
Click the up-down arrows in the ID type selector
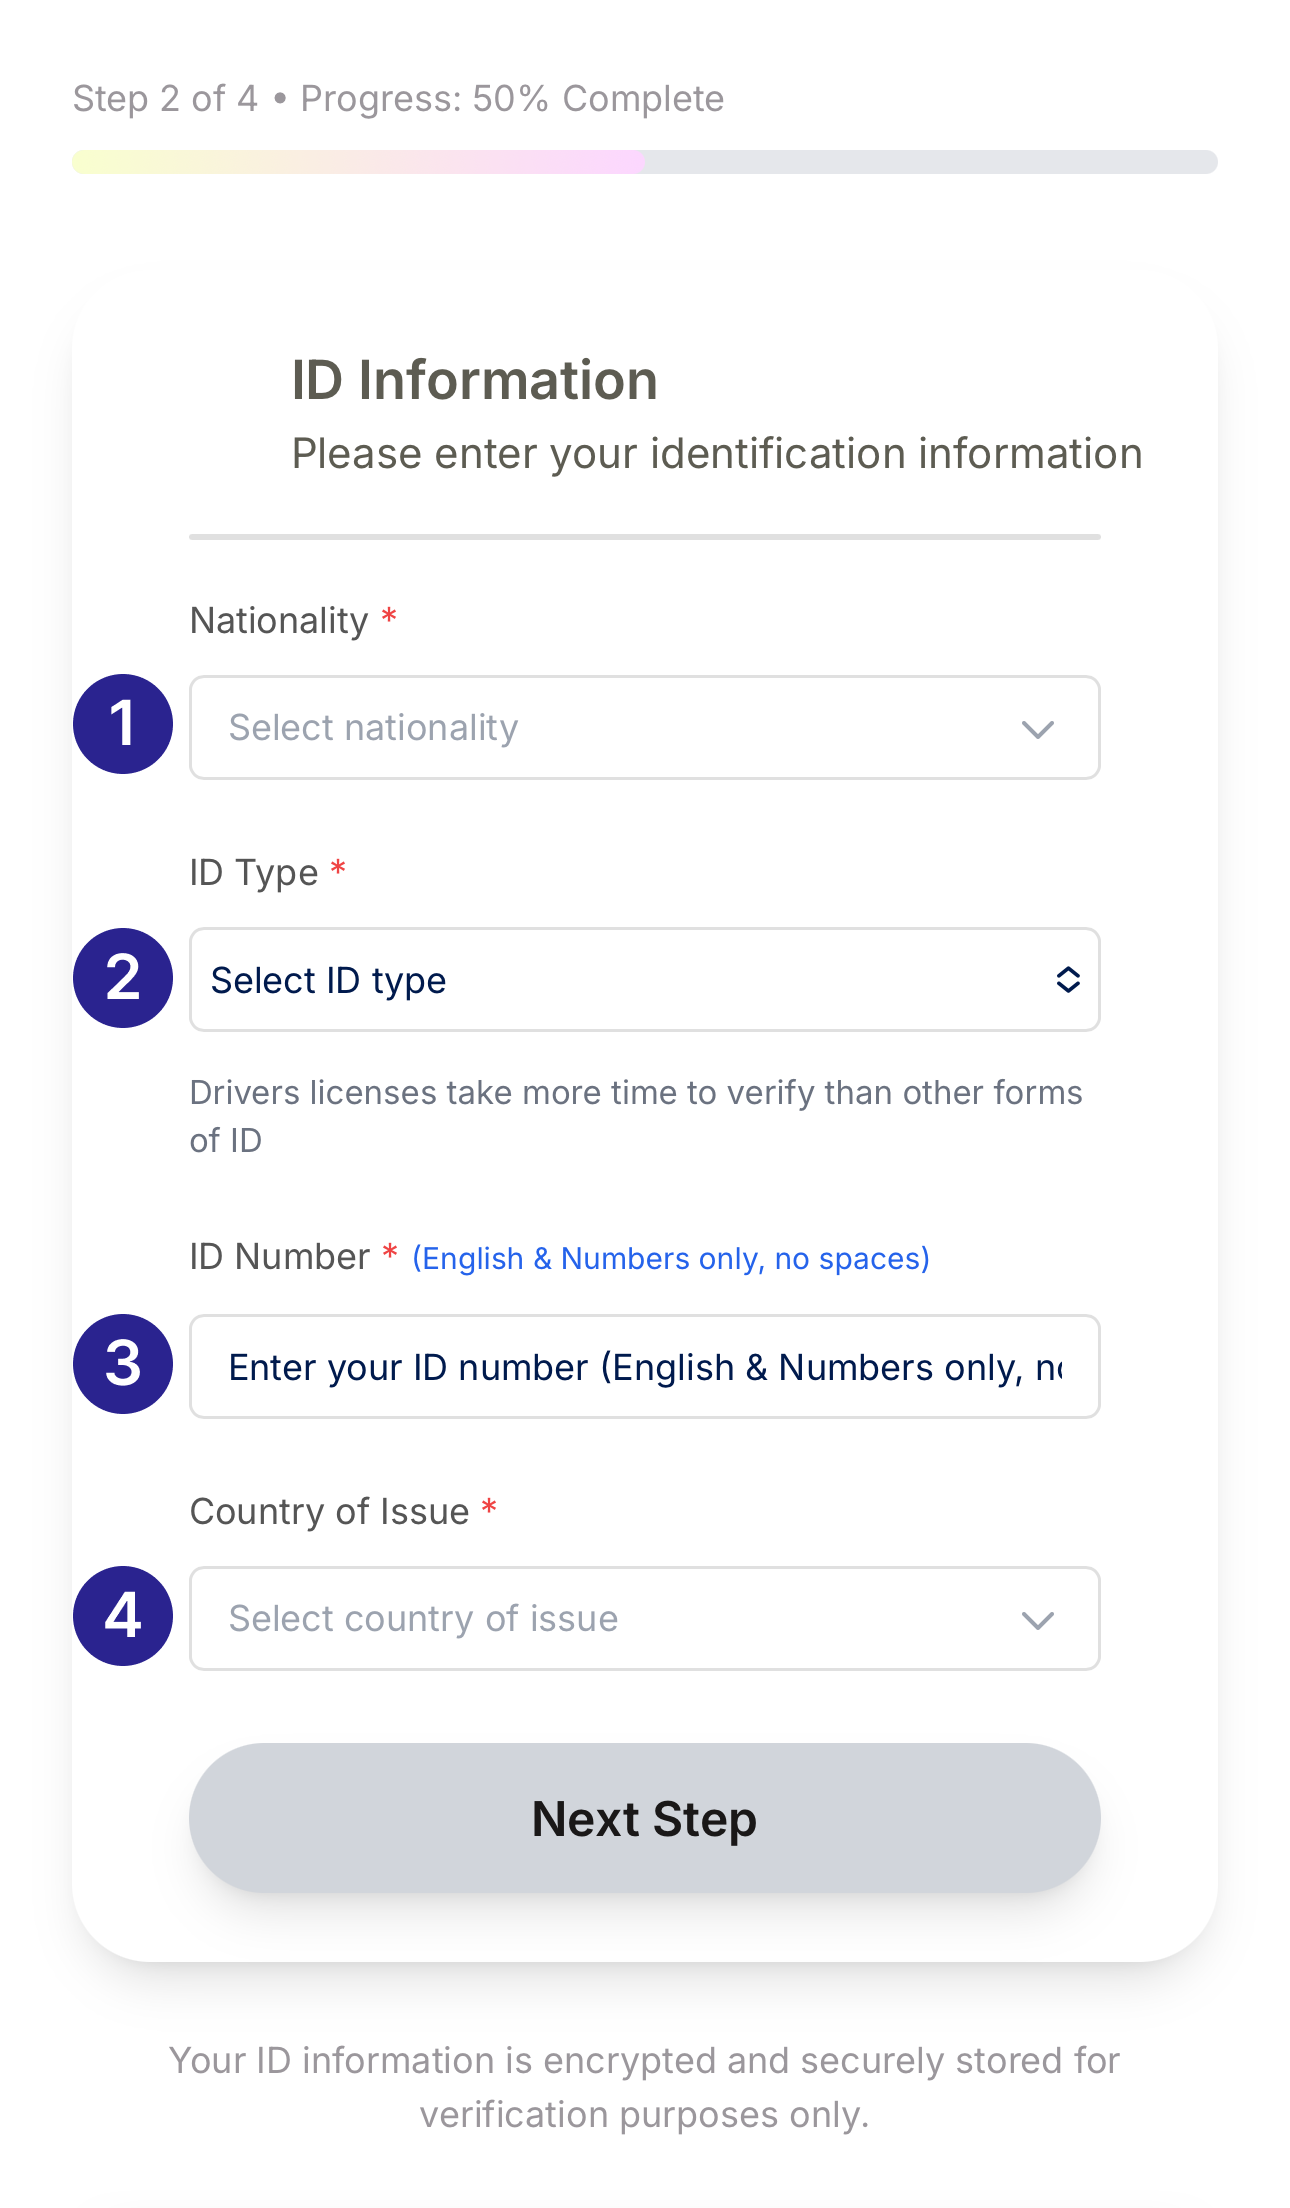click(1068, 980)
